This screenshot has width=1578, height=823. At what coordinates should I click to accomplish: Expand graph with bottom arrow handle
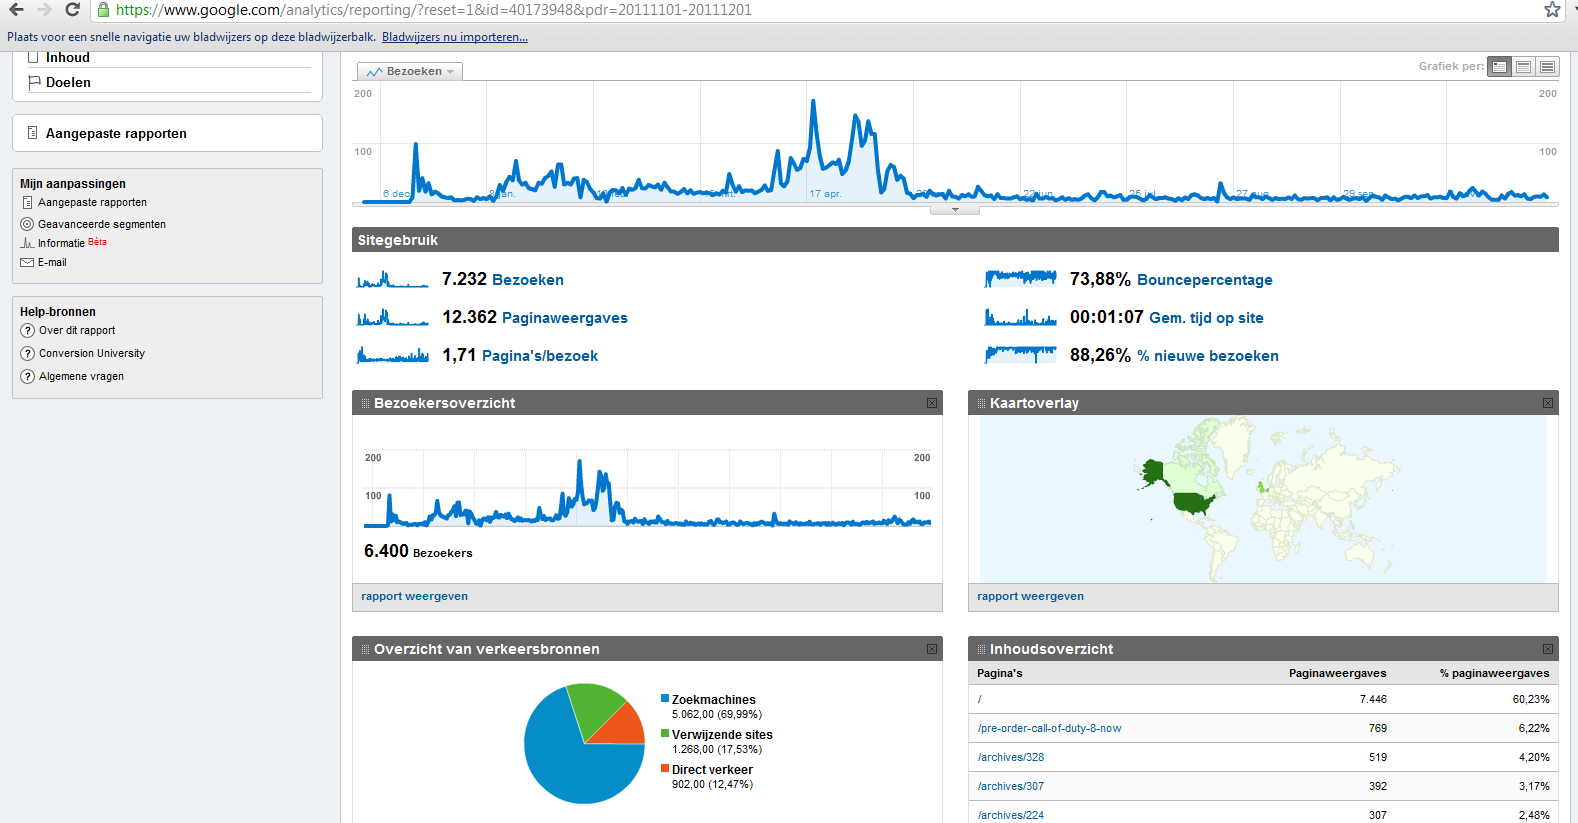click(x=955, y=210)
